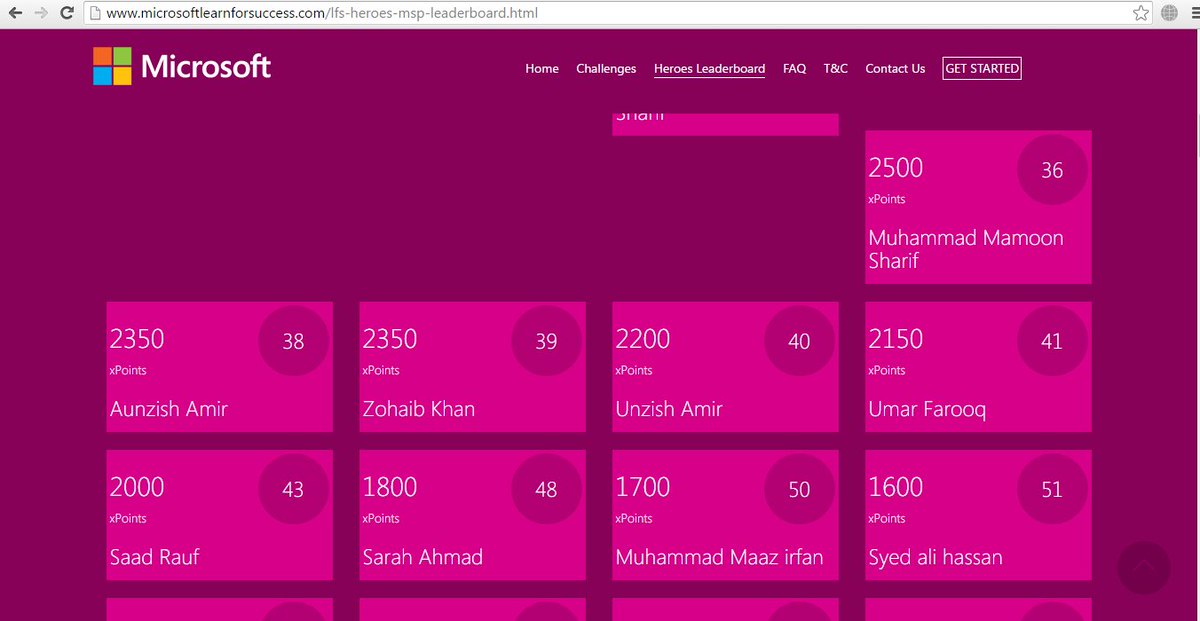Click xPoints label on Umar Farooq card

click(x=887, y=370)
